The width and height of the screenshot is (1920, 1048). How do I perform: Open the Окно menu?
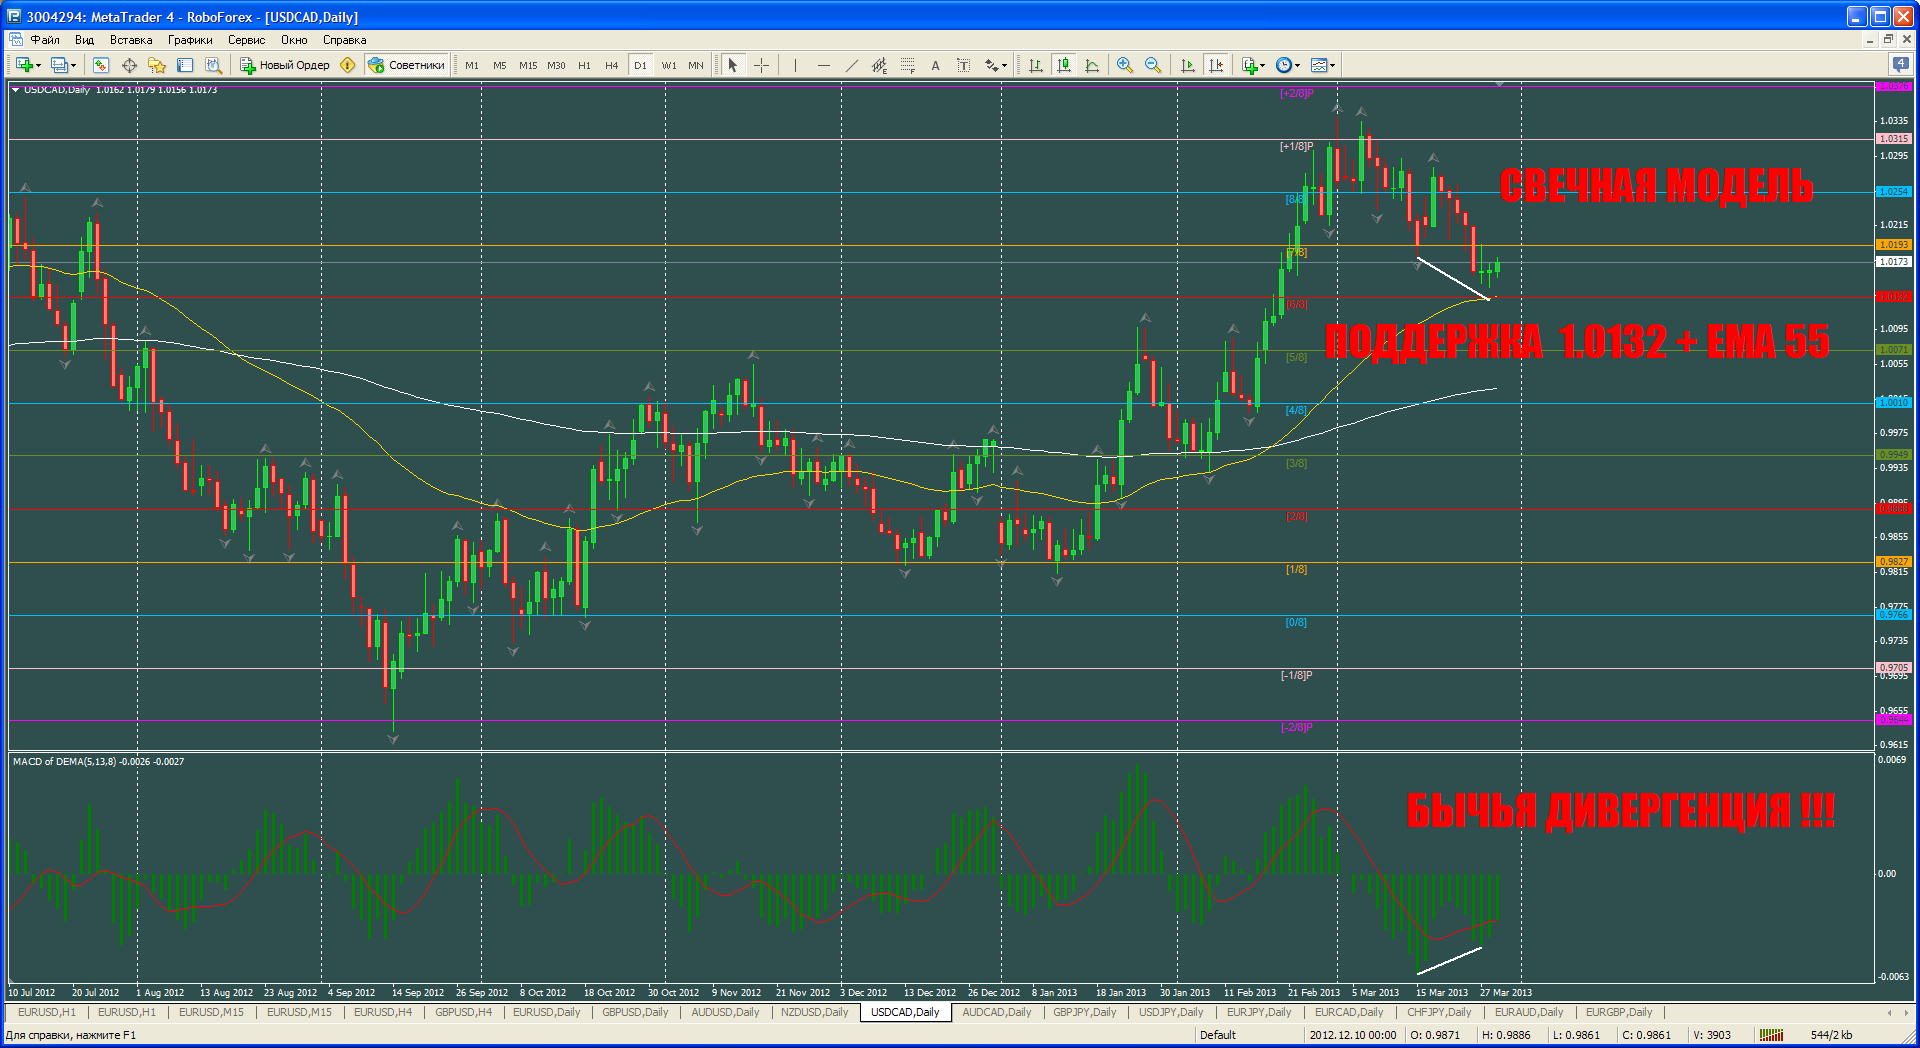[x=294, y=40]
